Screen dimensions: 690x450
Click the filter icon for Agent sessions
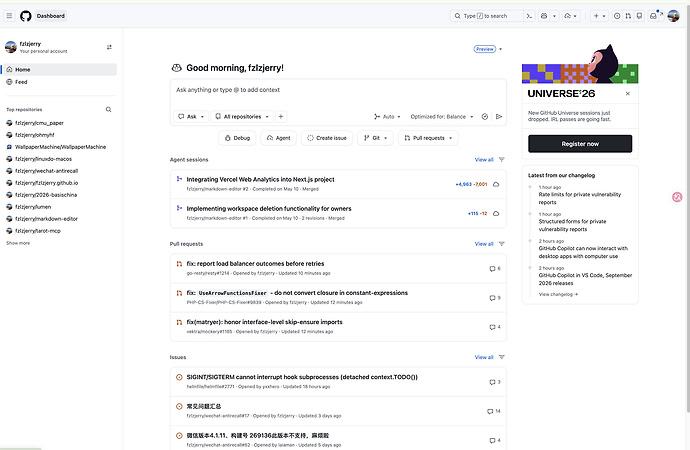[x=501, y=160]
